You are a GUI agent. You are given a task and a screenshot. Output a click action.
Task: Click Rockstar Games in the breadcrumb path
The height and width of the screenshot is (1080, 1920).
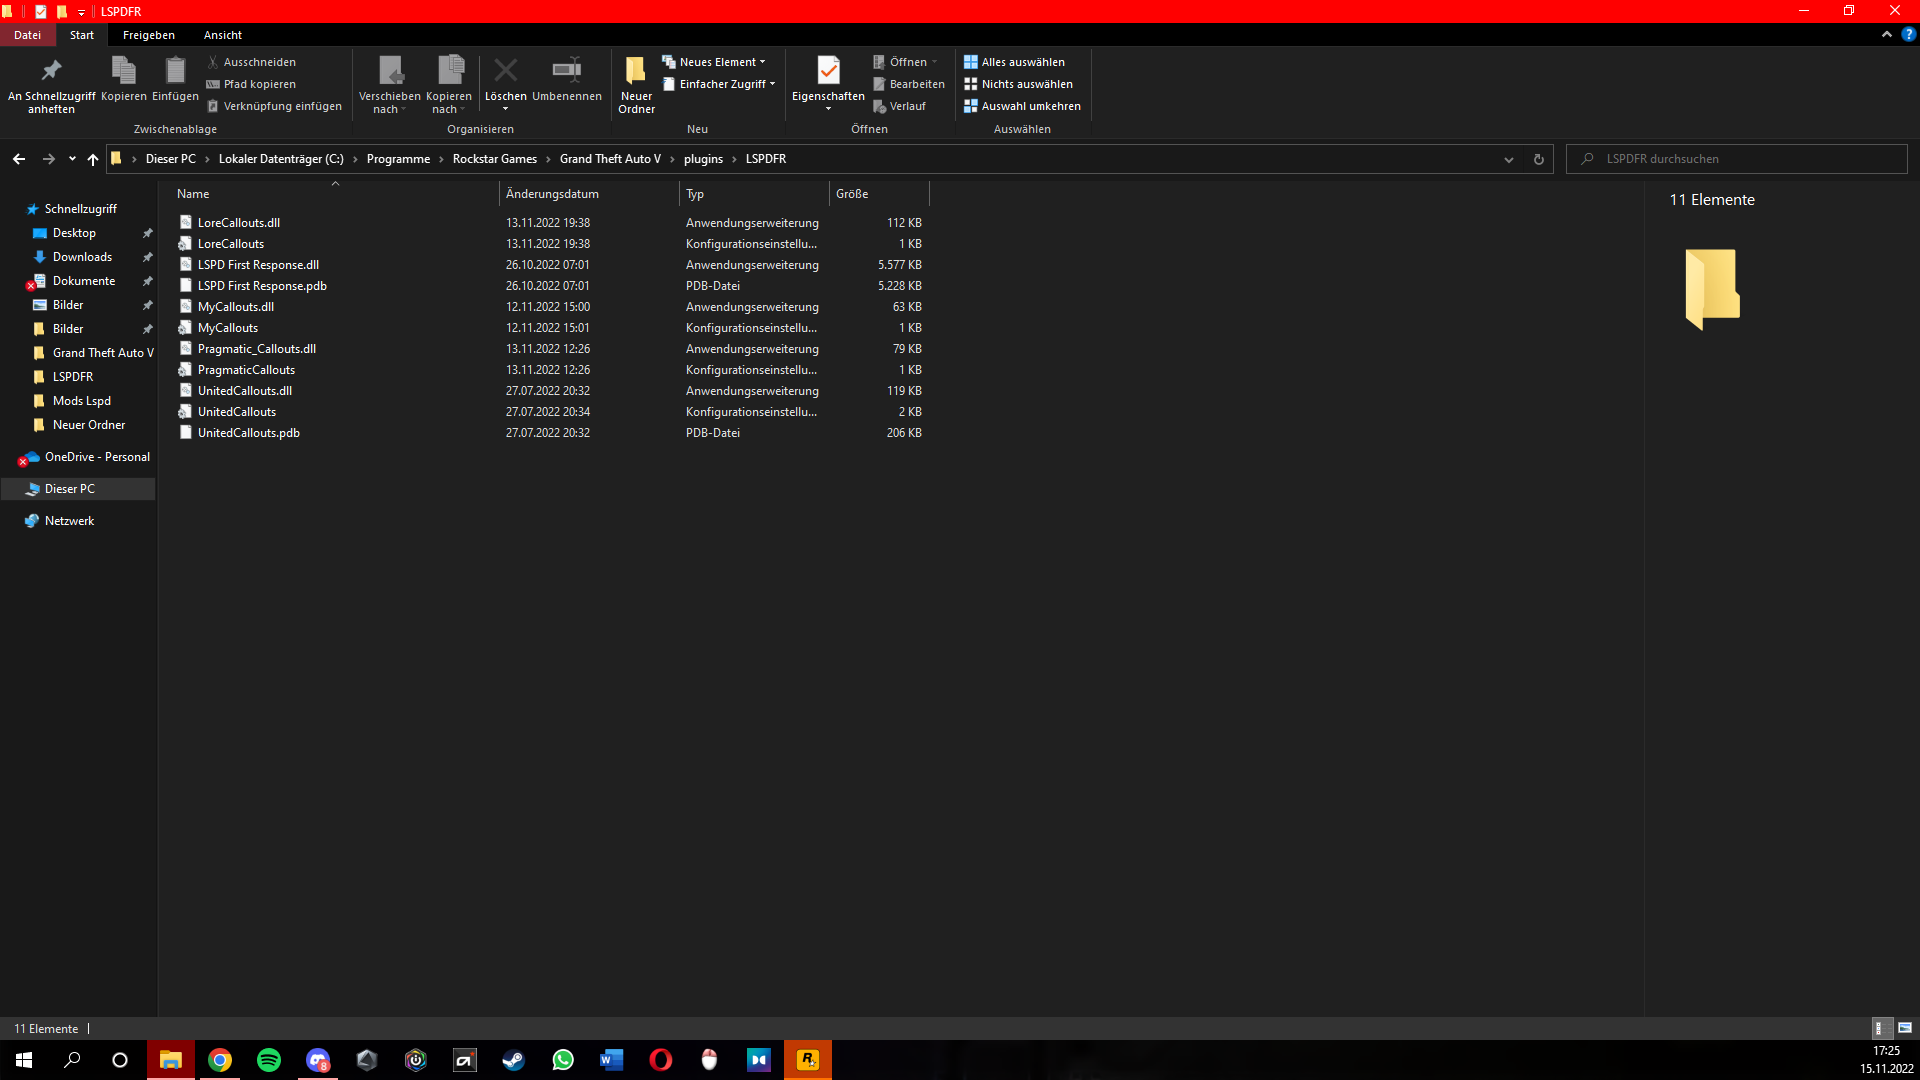494,159
